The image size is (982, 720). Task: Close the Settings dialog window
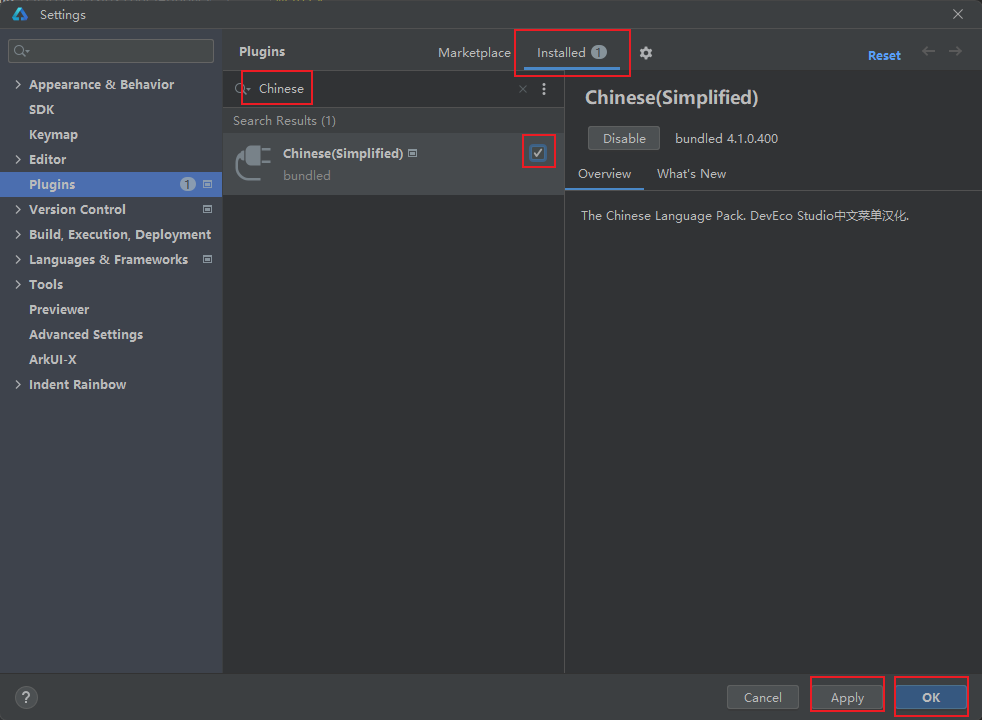[x=958, y=14]
